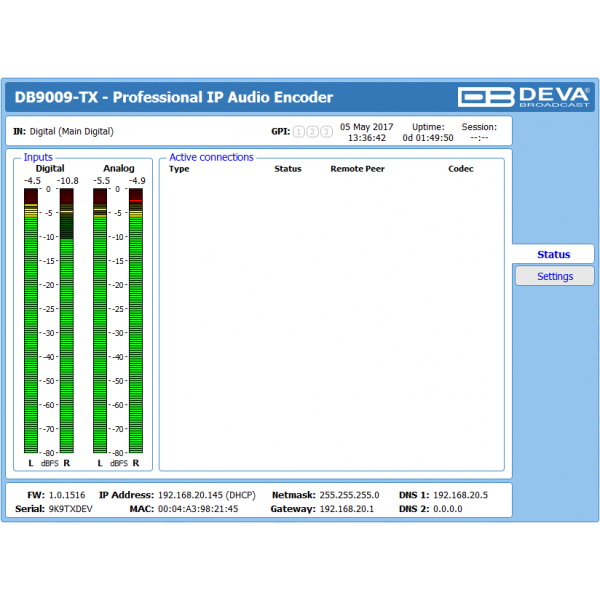Click the DNS 1 value '192.168.20.5'

click(460, 495)
